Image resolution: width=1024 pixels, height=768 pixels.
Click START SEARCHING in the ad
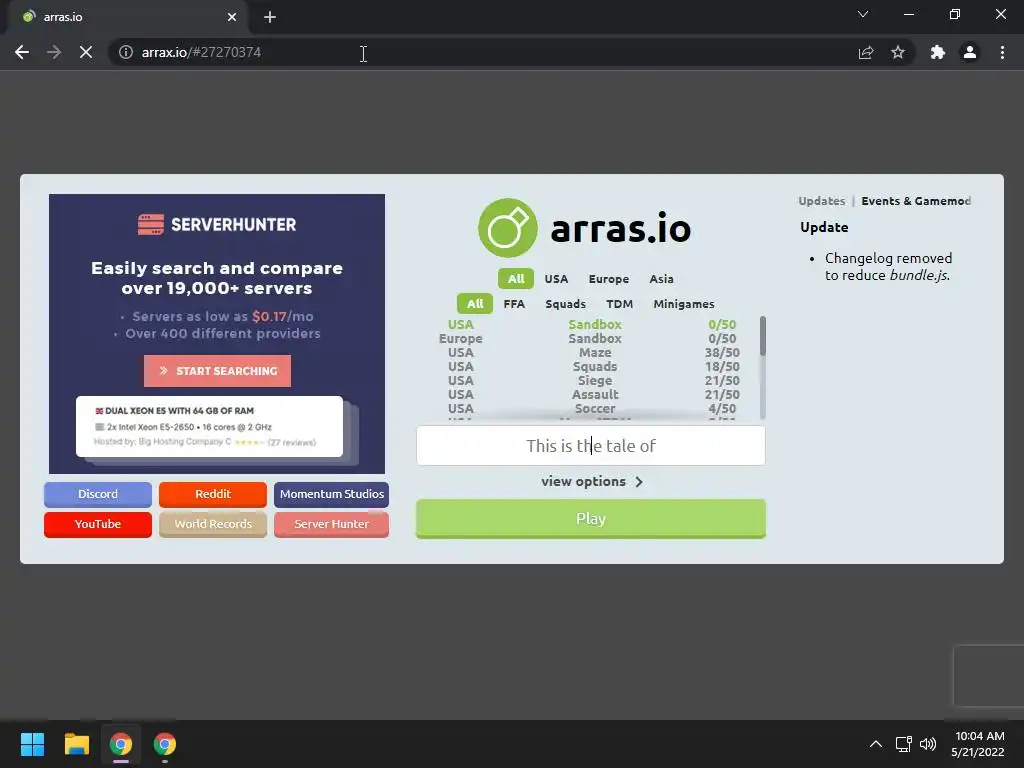pyautogui.click(x=217, y=371)
